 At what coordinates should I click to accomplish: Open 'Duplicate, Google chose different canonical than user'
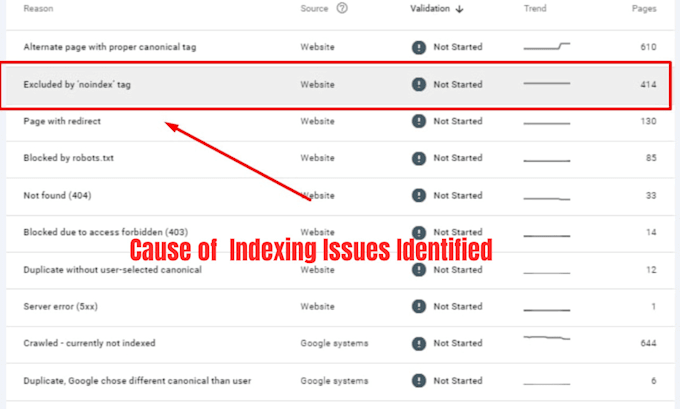[x=137, y=381]
